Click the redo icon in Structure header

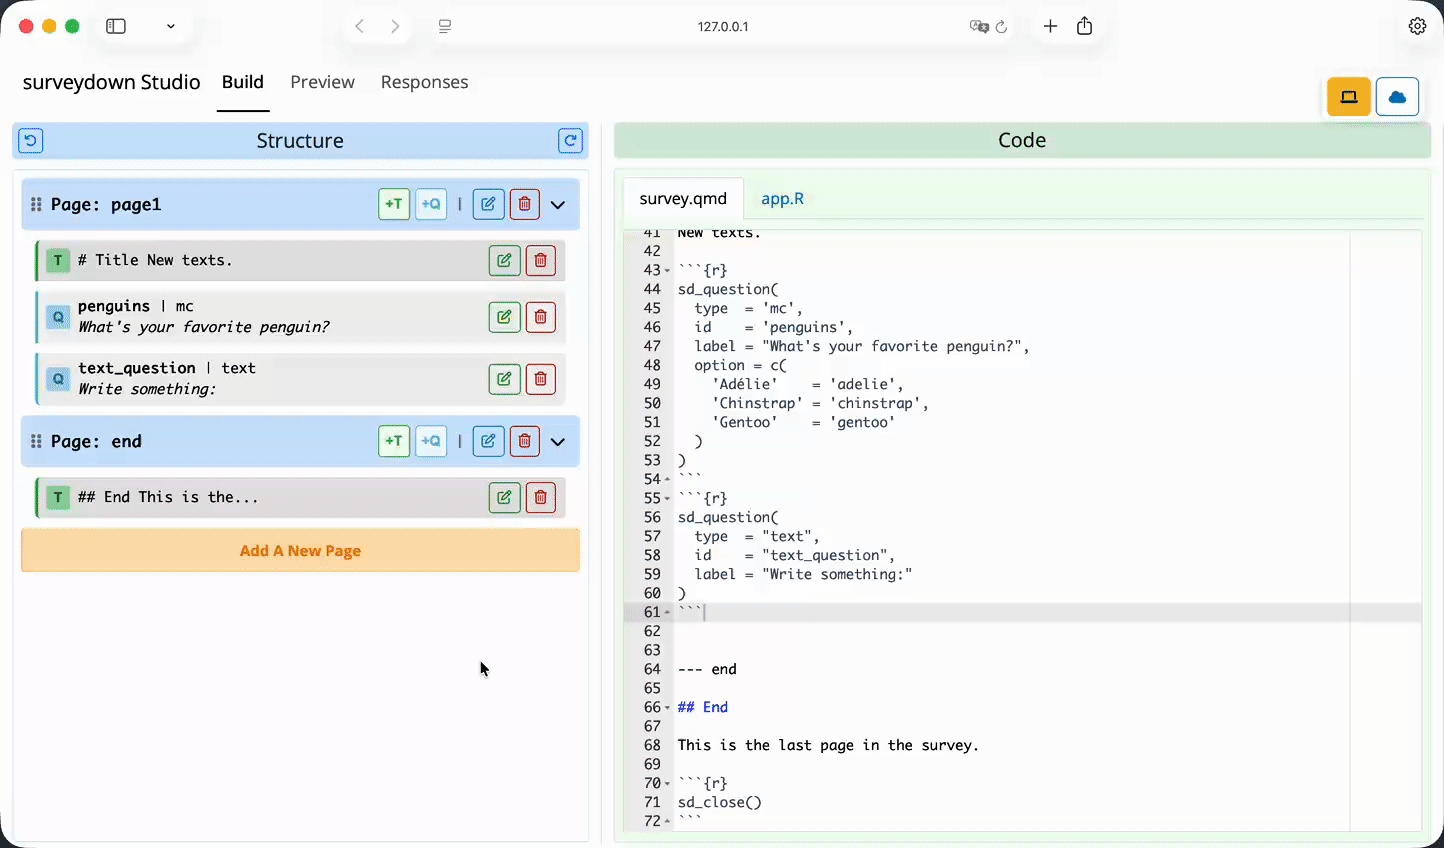click(x=570, y=141)
